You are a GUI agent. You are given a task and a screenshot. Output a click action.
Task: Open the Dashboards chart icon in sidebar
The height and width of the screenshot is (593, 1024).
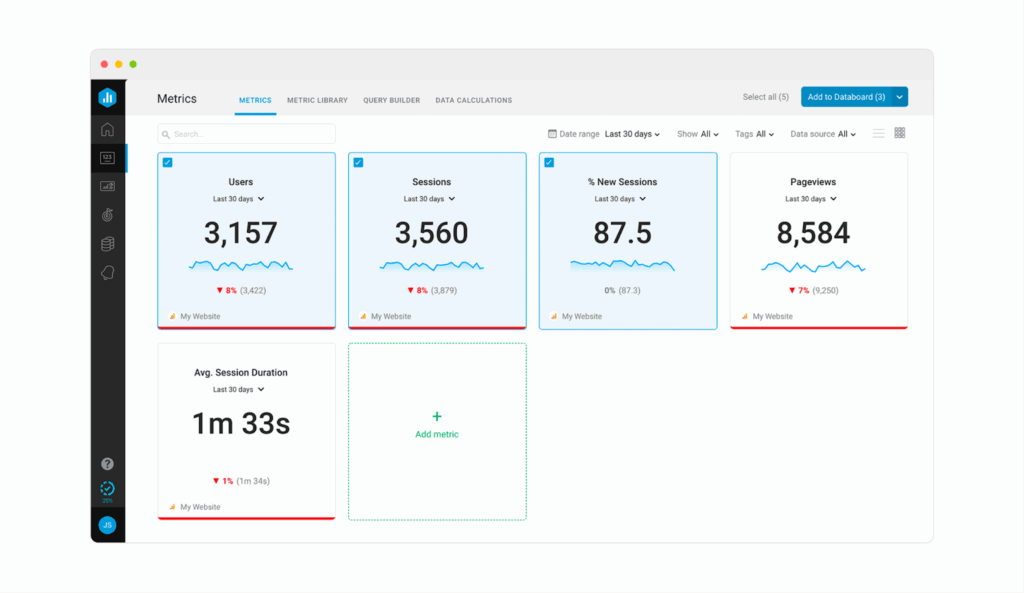(x=108, y=185)
